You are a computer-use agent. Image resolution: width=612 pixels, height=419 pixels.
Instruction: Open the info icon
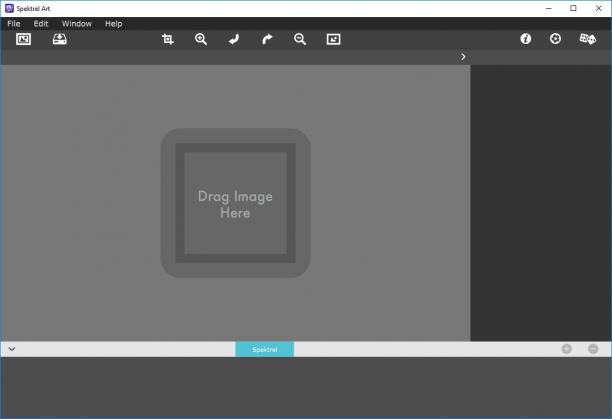click(526, 39)
